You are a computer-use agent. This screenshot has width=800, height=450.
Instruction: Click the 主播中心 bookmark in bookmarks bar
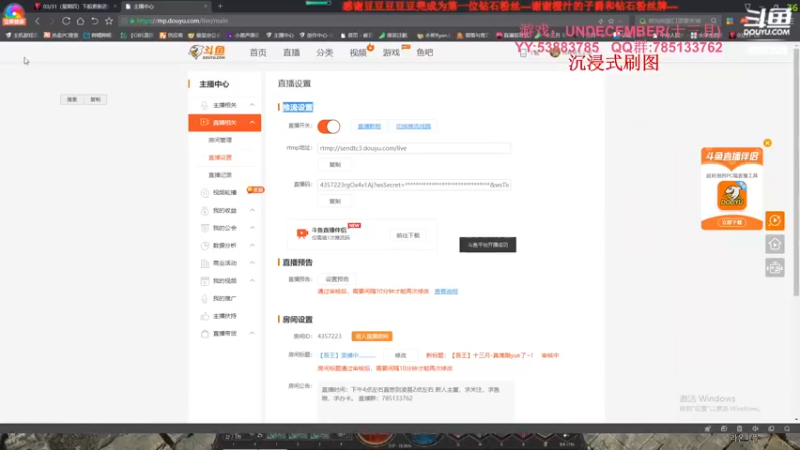pyautogui.click(x=280, y=35)
